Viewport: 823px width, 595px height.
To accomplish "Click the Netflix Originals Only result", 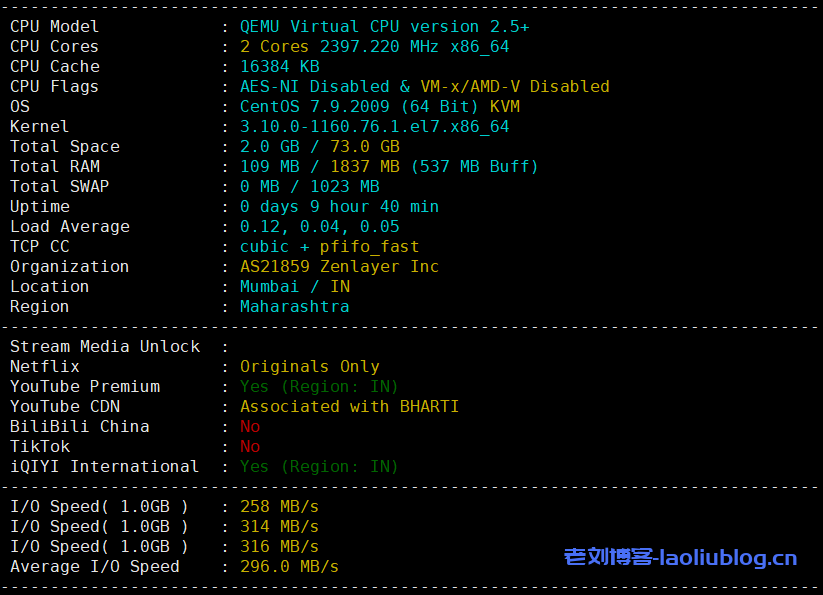I will tap(309, 367).
